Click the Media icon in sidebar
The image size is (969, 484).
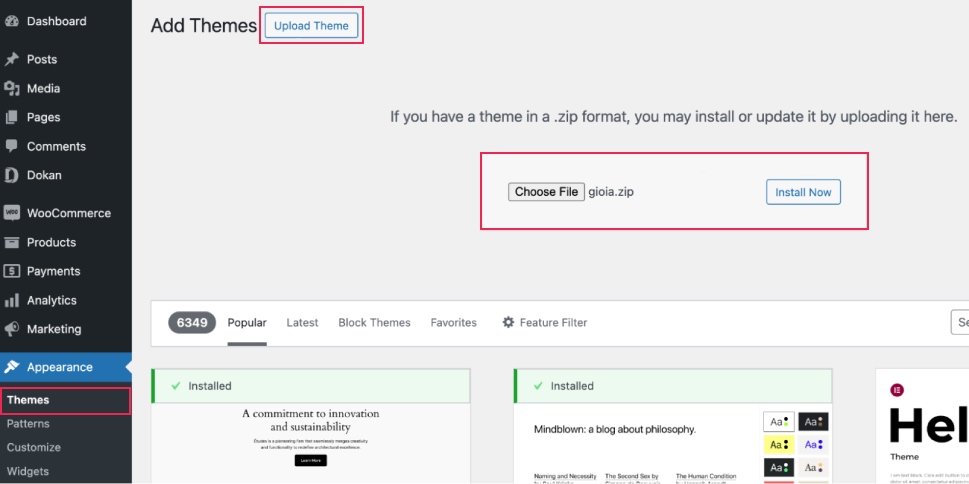(x=11, y=88)
